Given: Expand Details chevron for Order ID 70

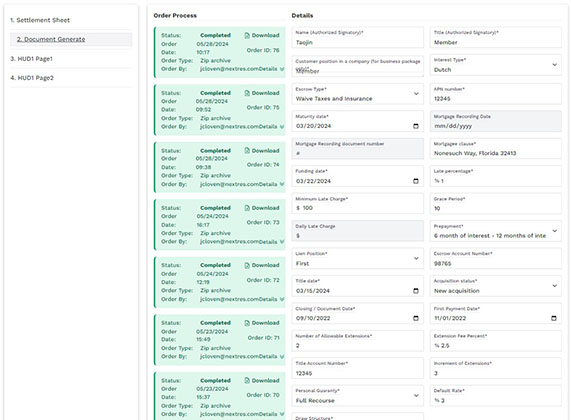Looking at the screenshot, I should pyautogui.click(x=282, y=414).
